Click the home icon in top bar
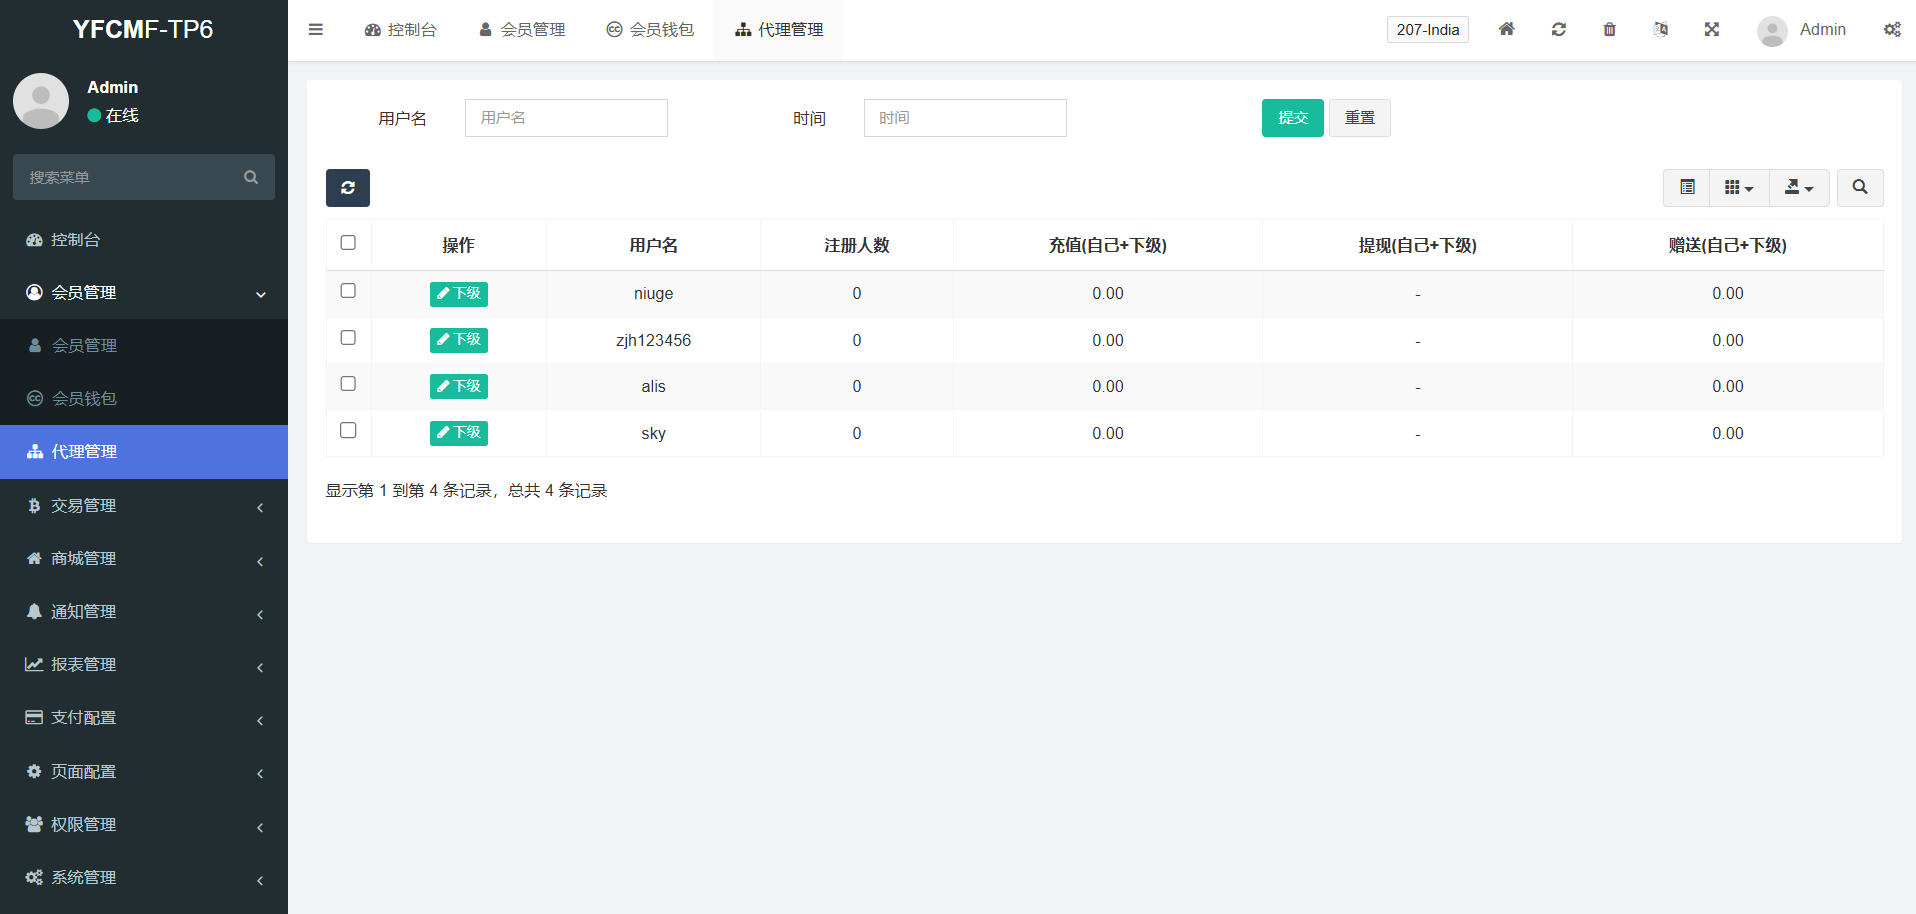Screen dimensions: 1916x914 1506,30
